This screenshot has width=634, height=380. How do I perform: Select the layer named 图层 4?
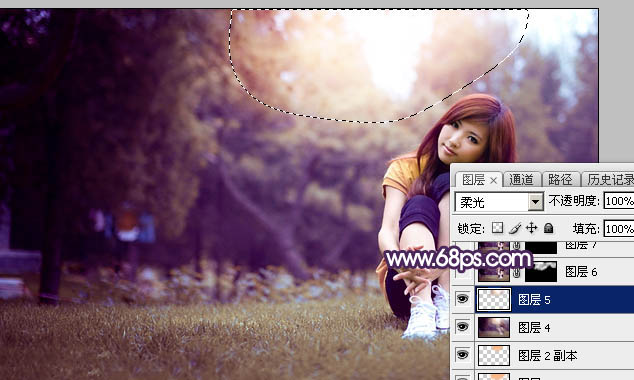pyautogui.click(x=534, y=327)
